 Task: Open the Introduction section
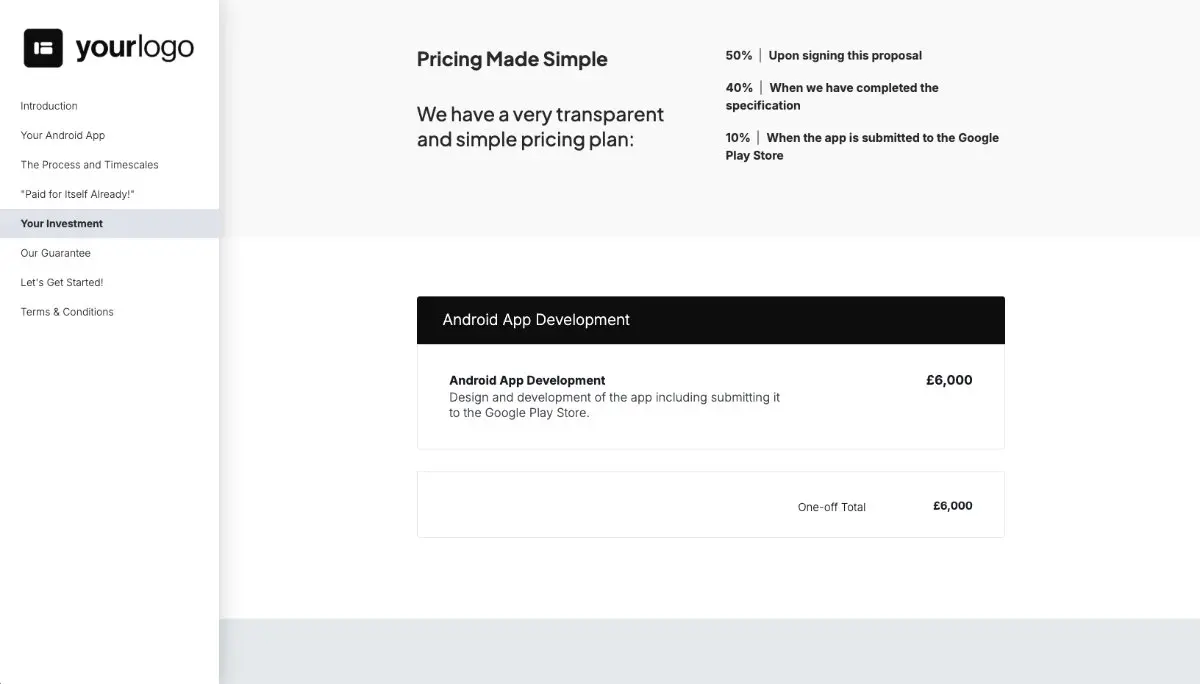[x=48, y=105]
